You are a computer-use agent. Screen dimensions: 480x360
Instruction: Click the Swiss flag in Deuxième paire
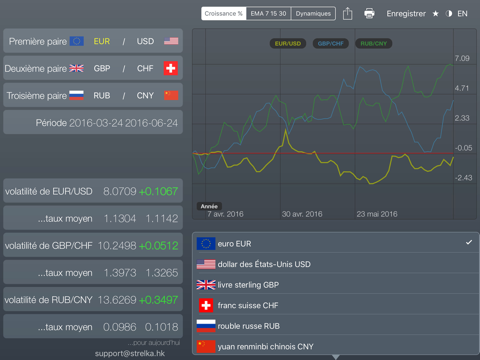click(x=171, y=68)
